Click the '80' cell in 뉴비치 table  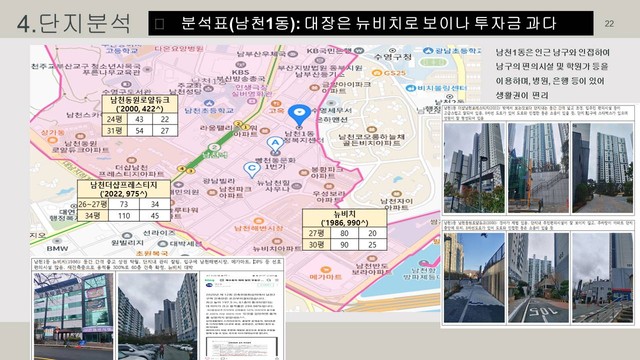[x=344, y=233]
